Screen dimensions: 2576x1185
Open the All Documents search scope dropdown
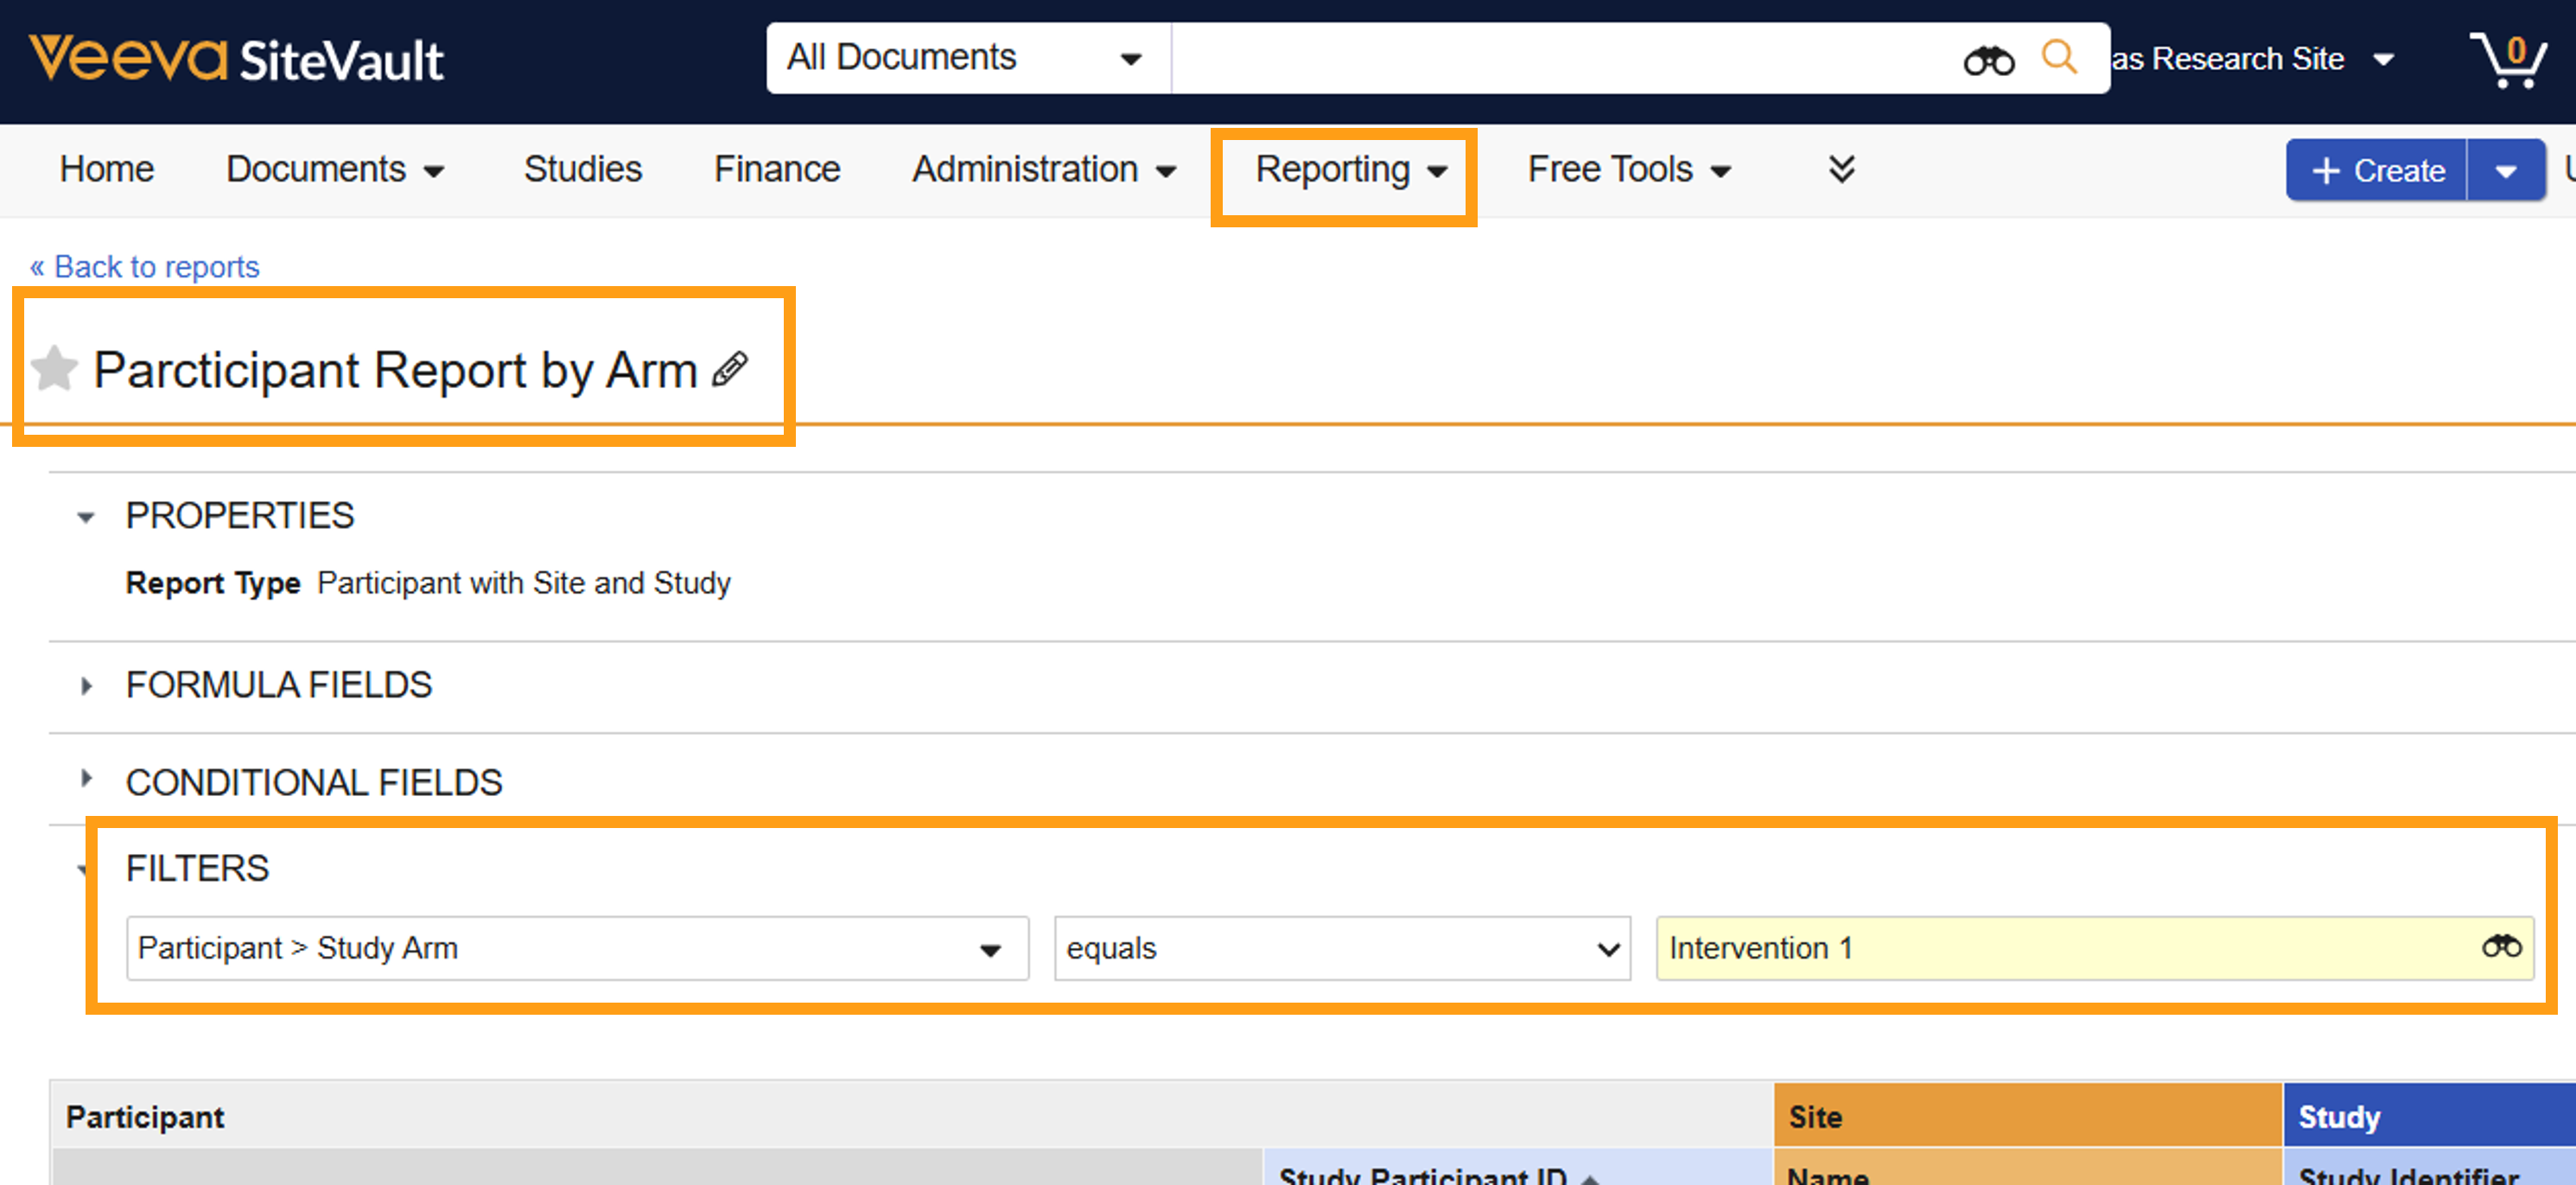coord(966,58)
